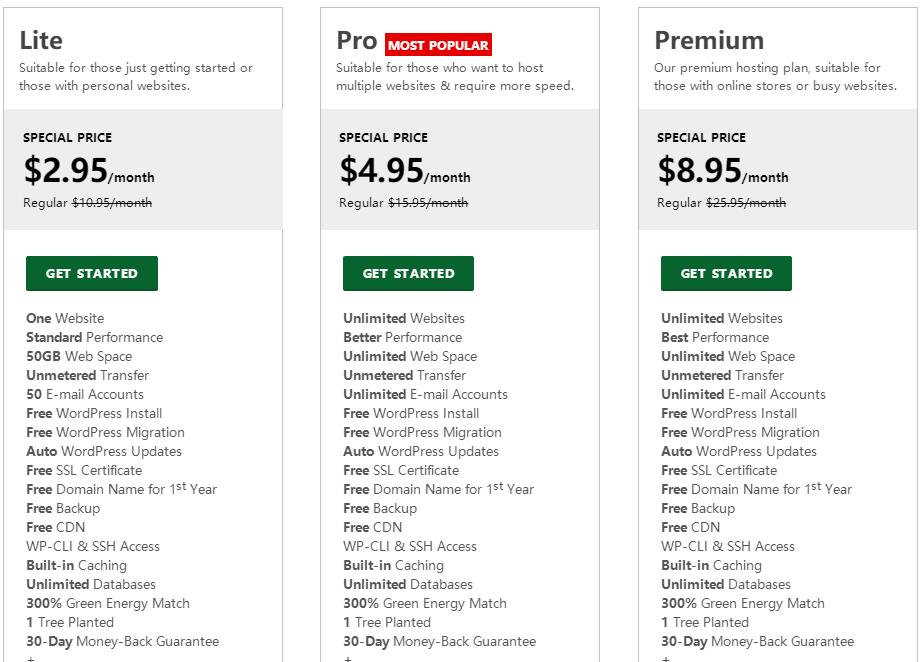Click "One Website" feature in Lite plan
Viewport: 921px width, 662px height.
[65, 319]
